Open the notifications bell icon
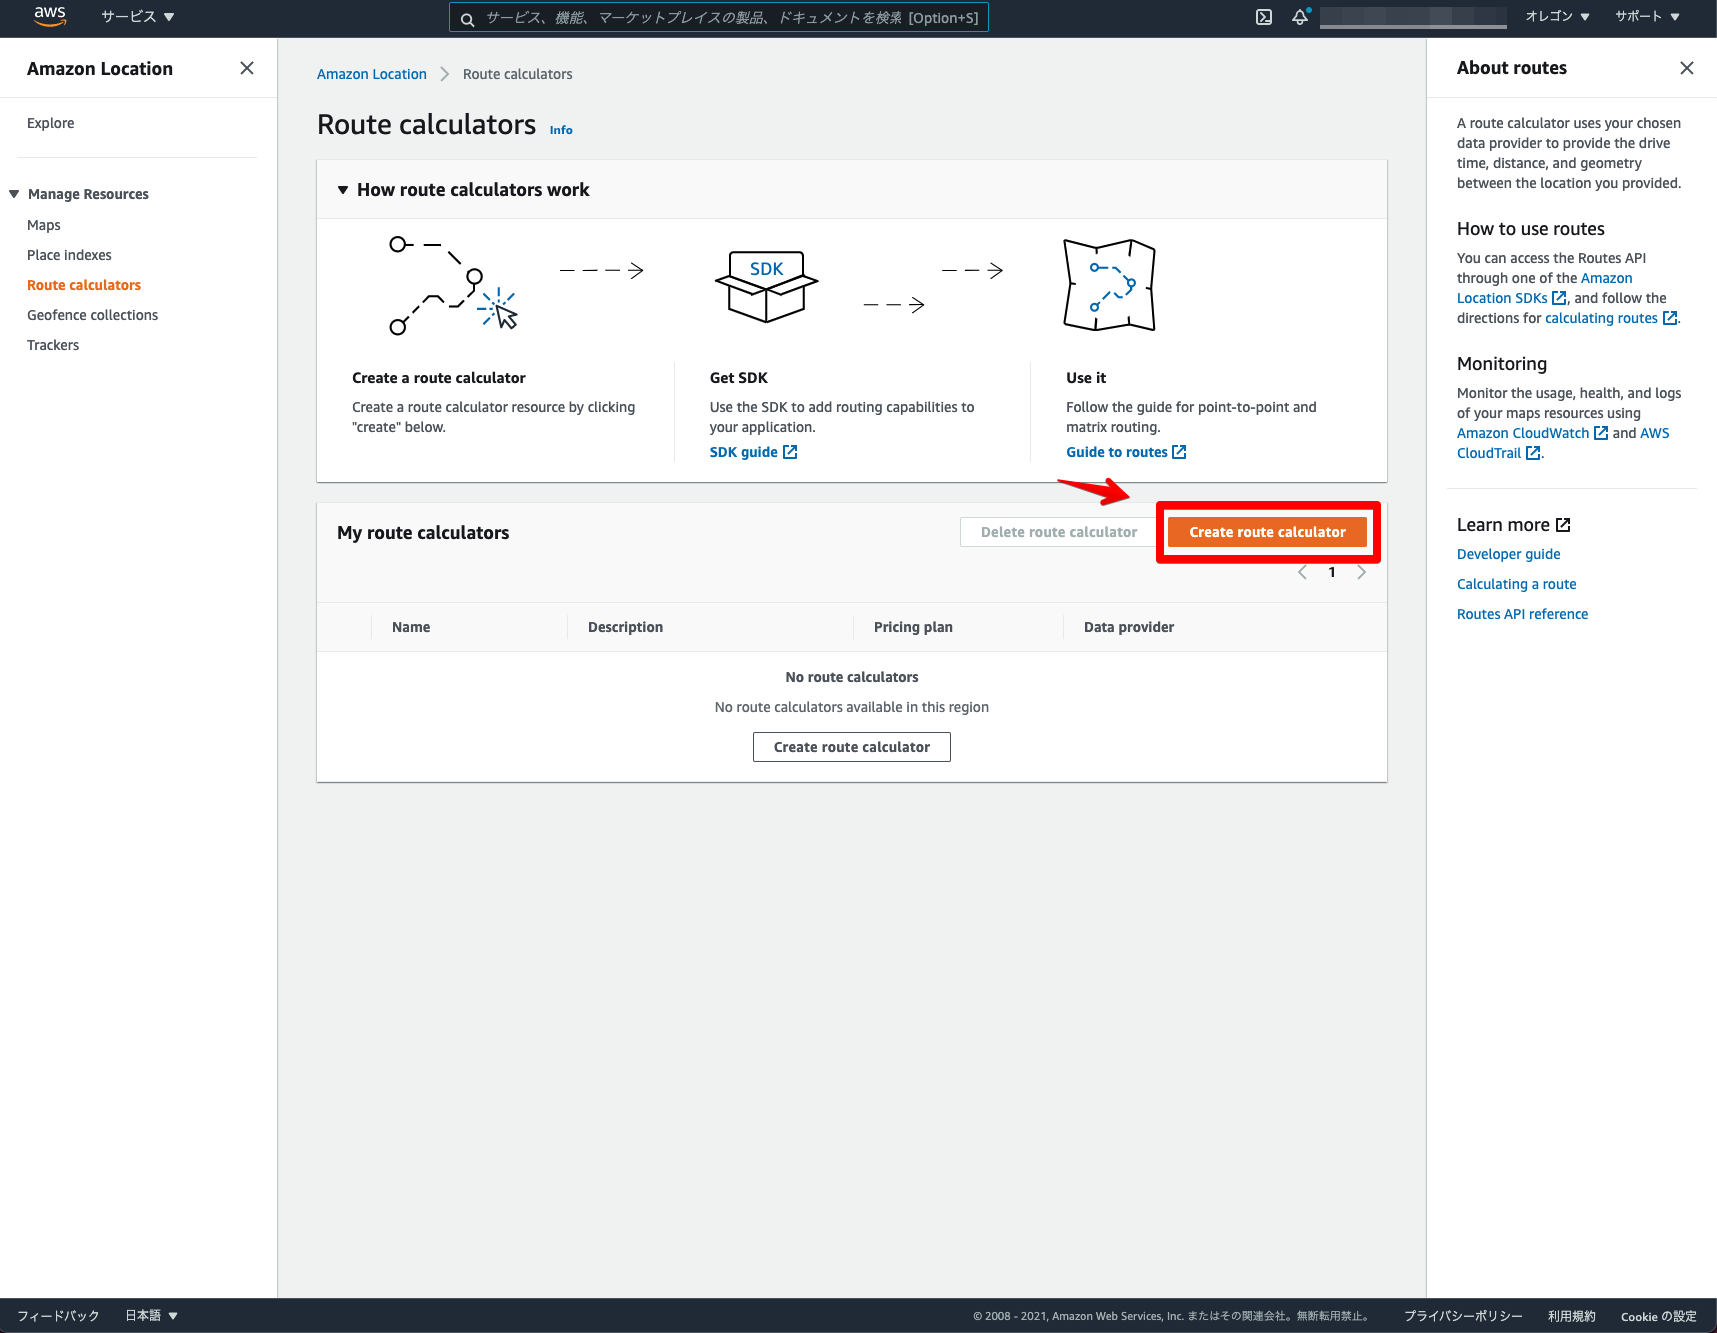Screen dimensions: 1717x1333 (x=1300, y=17)
